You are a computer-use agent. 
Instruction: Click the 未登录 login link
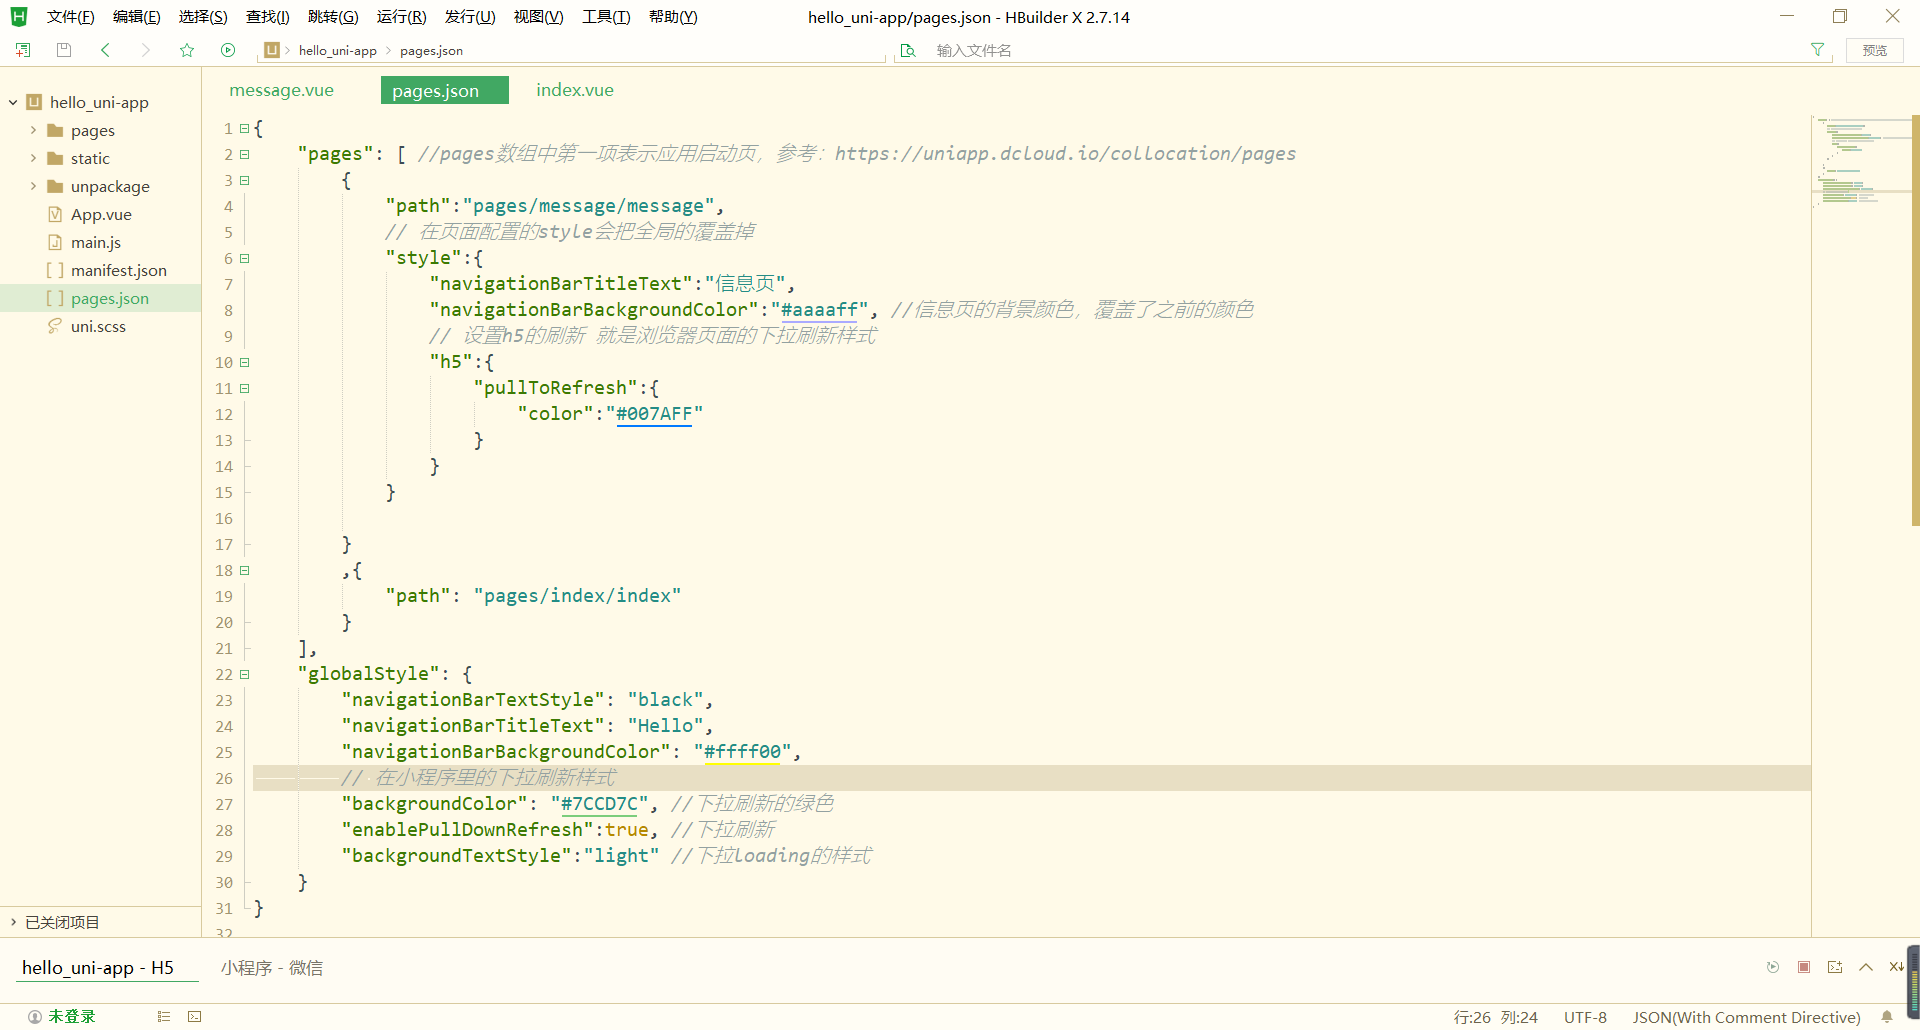(72, 1017)
